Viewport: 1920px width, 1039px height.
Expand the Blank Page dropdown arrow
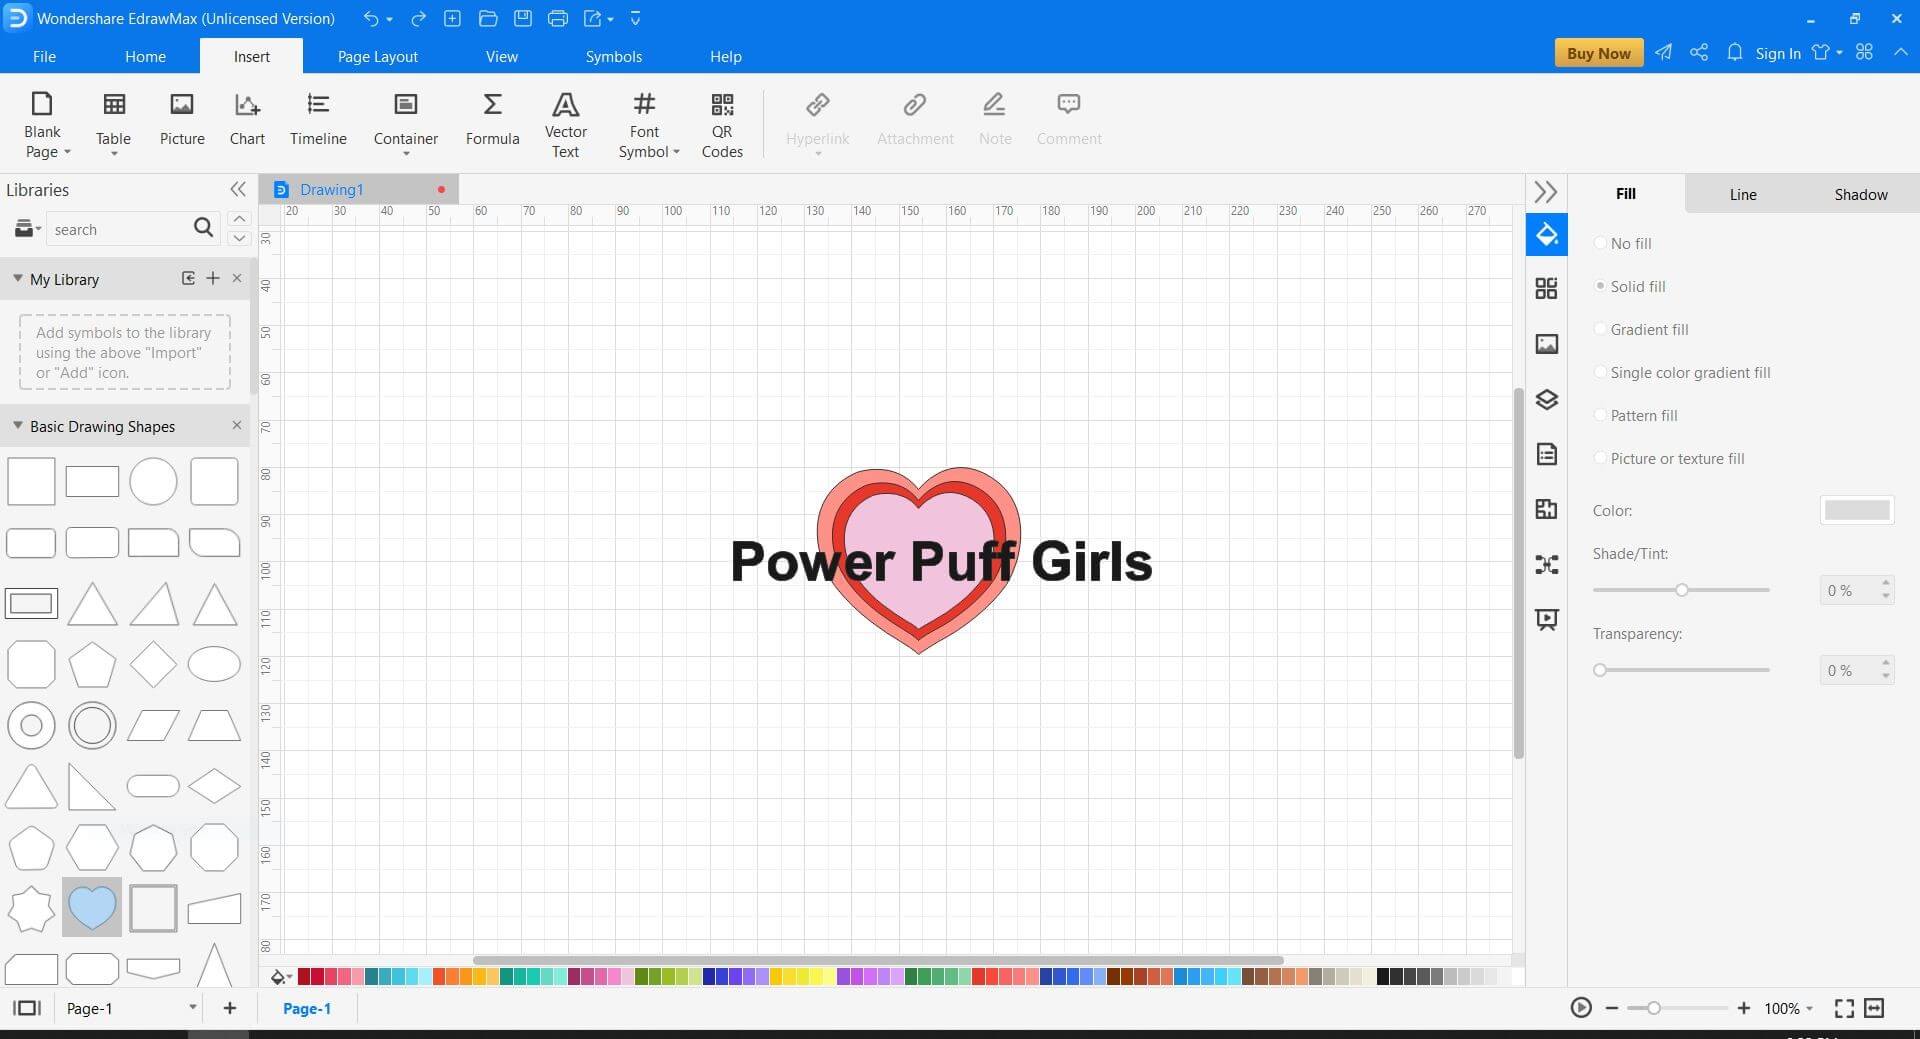67,152
